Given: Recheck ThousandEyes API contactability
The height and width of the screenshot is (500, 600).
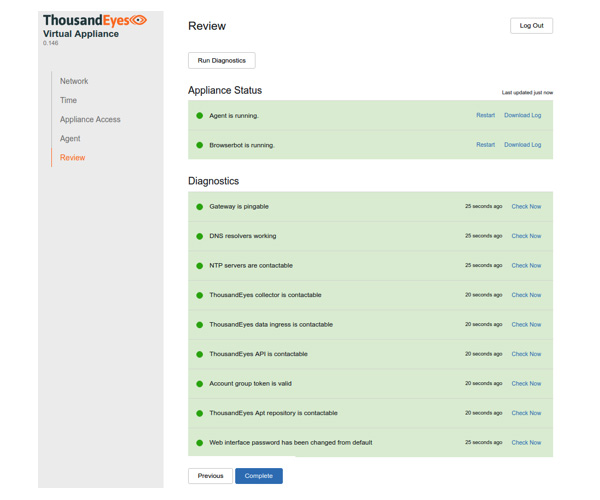Looking at the screenshot, I should 526,354.
